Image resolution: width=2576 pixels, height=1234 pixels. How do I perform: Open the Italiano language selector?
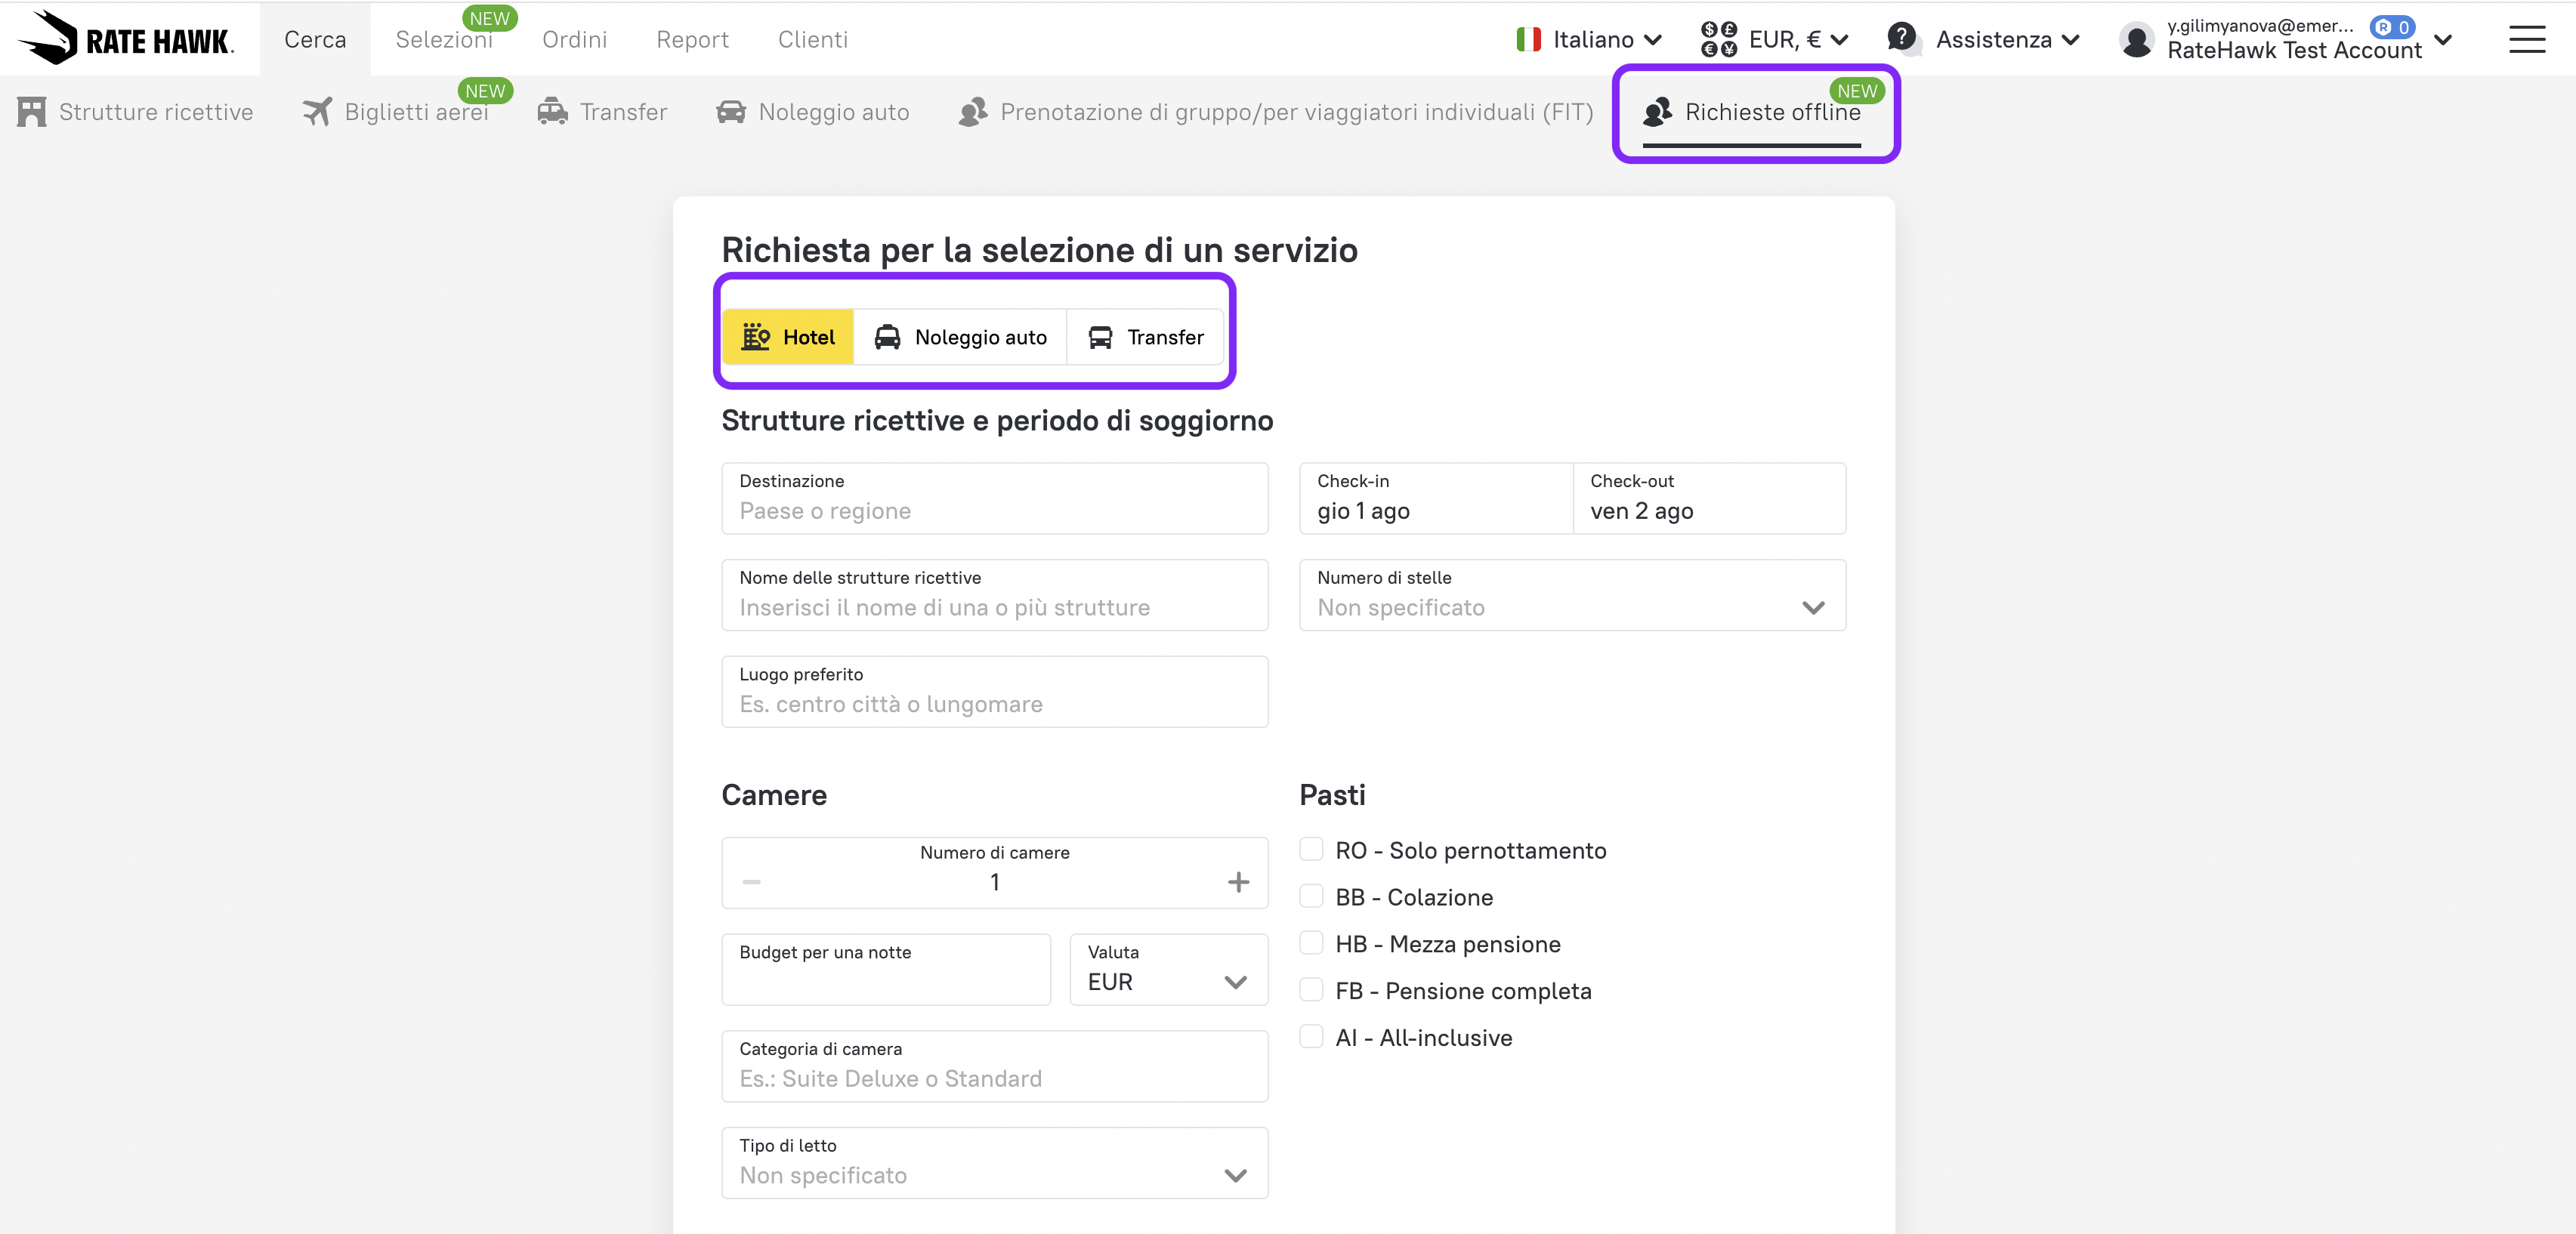point(1589,40)
